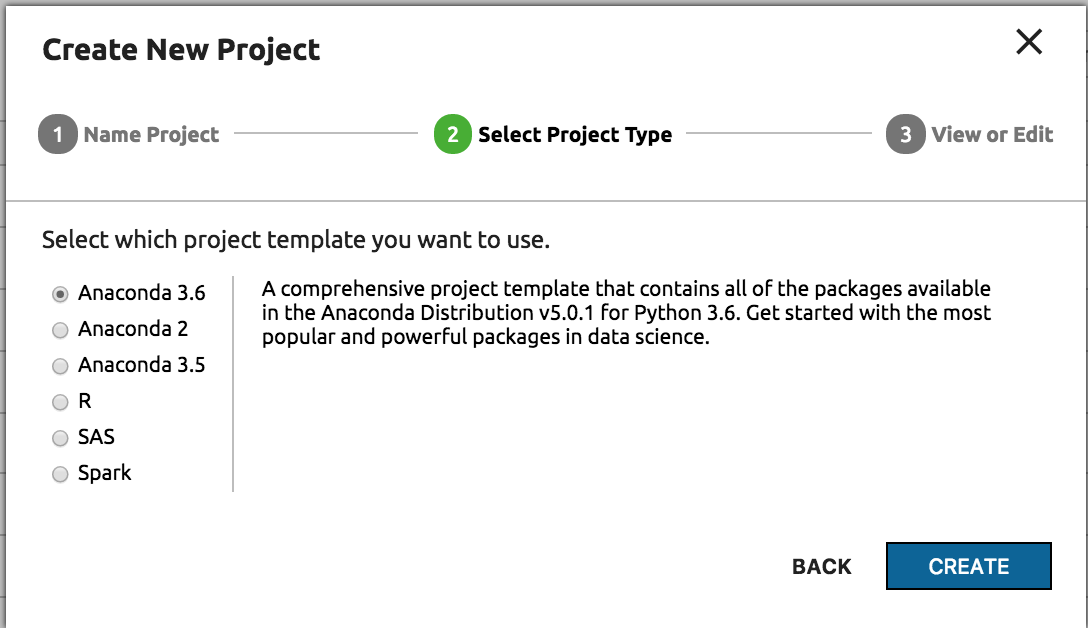The height and width of the screenshot is (628, 1088).
Task: Pick the Anaconda 3.5 radio button
Action: 60,366
